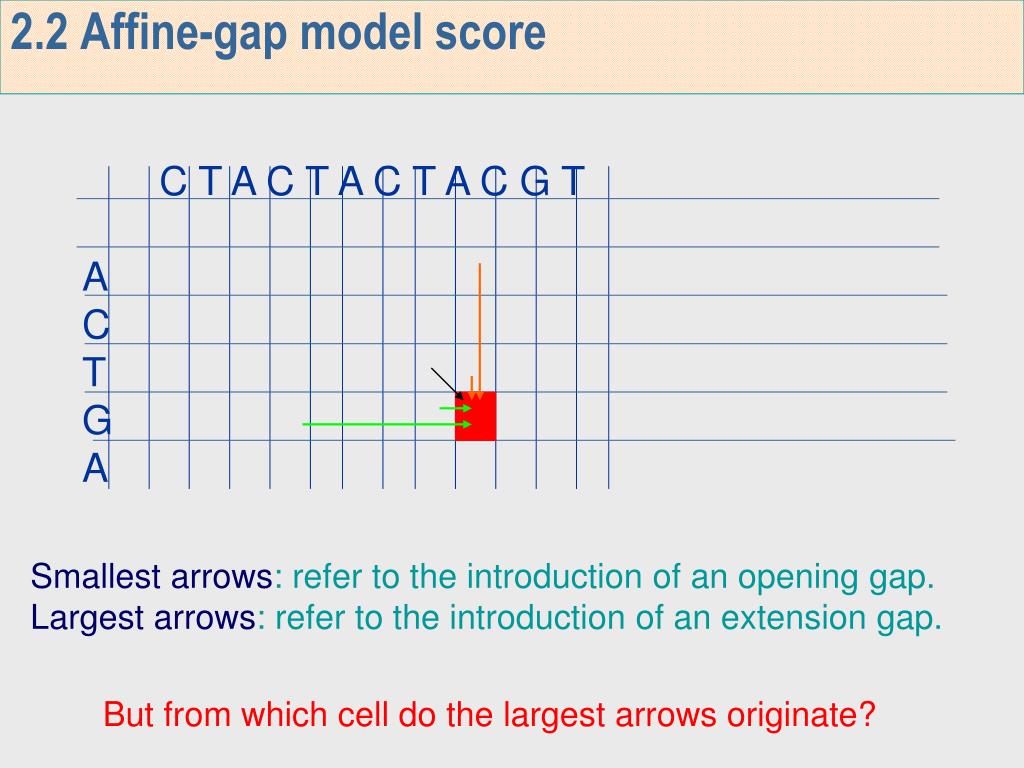Select the long green horizontal arrow
The height and width of the screenshot is (768, 1024).
click(x=387, y=424)
